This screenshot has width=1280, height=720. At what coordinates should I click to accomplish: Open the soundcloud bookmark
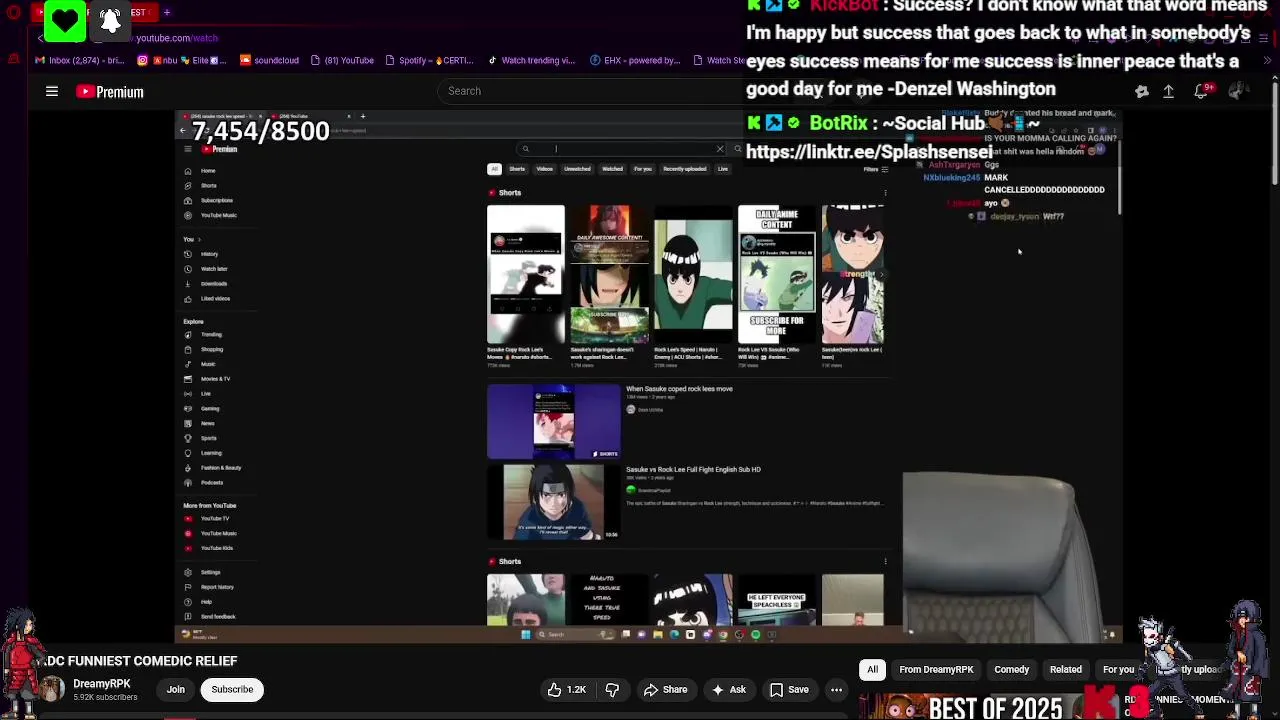click(x=269, y=60)
